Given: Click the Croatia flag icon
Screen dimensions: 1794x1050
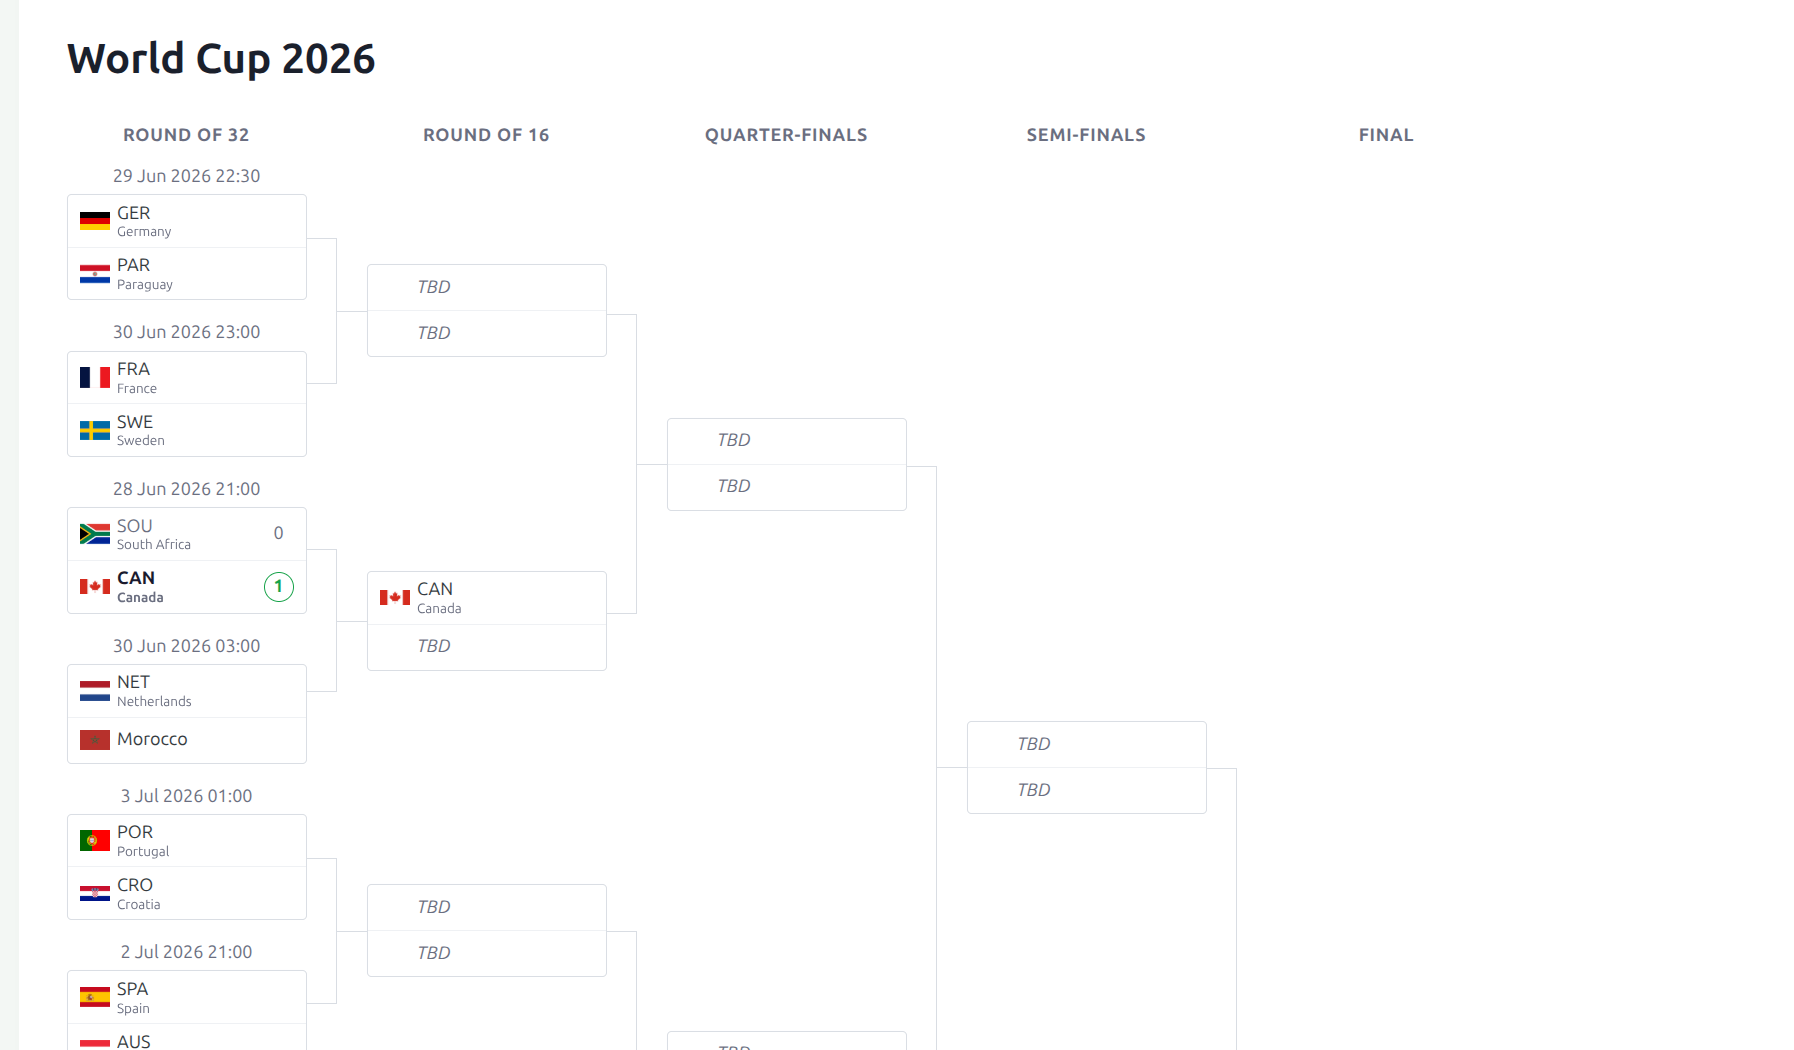Looking at the screenshot, I should coord(95,893).
